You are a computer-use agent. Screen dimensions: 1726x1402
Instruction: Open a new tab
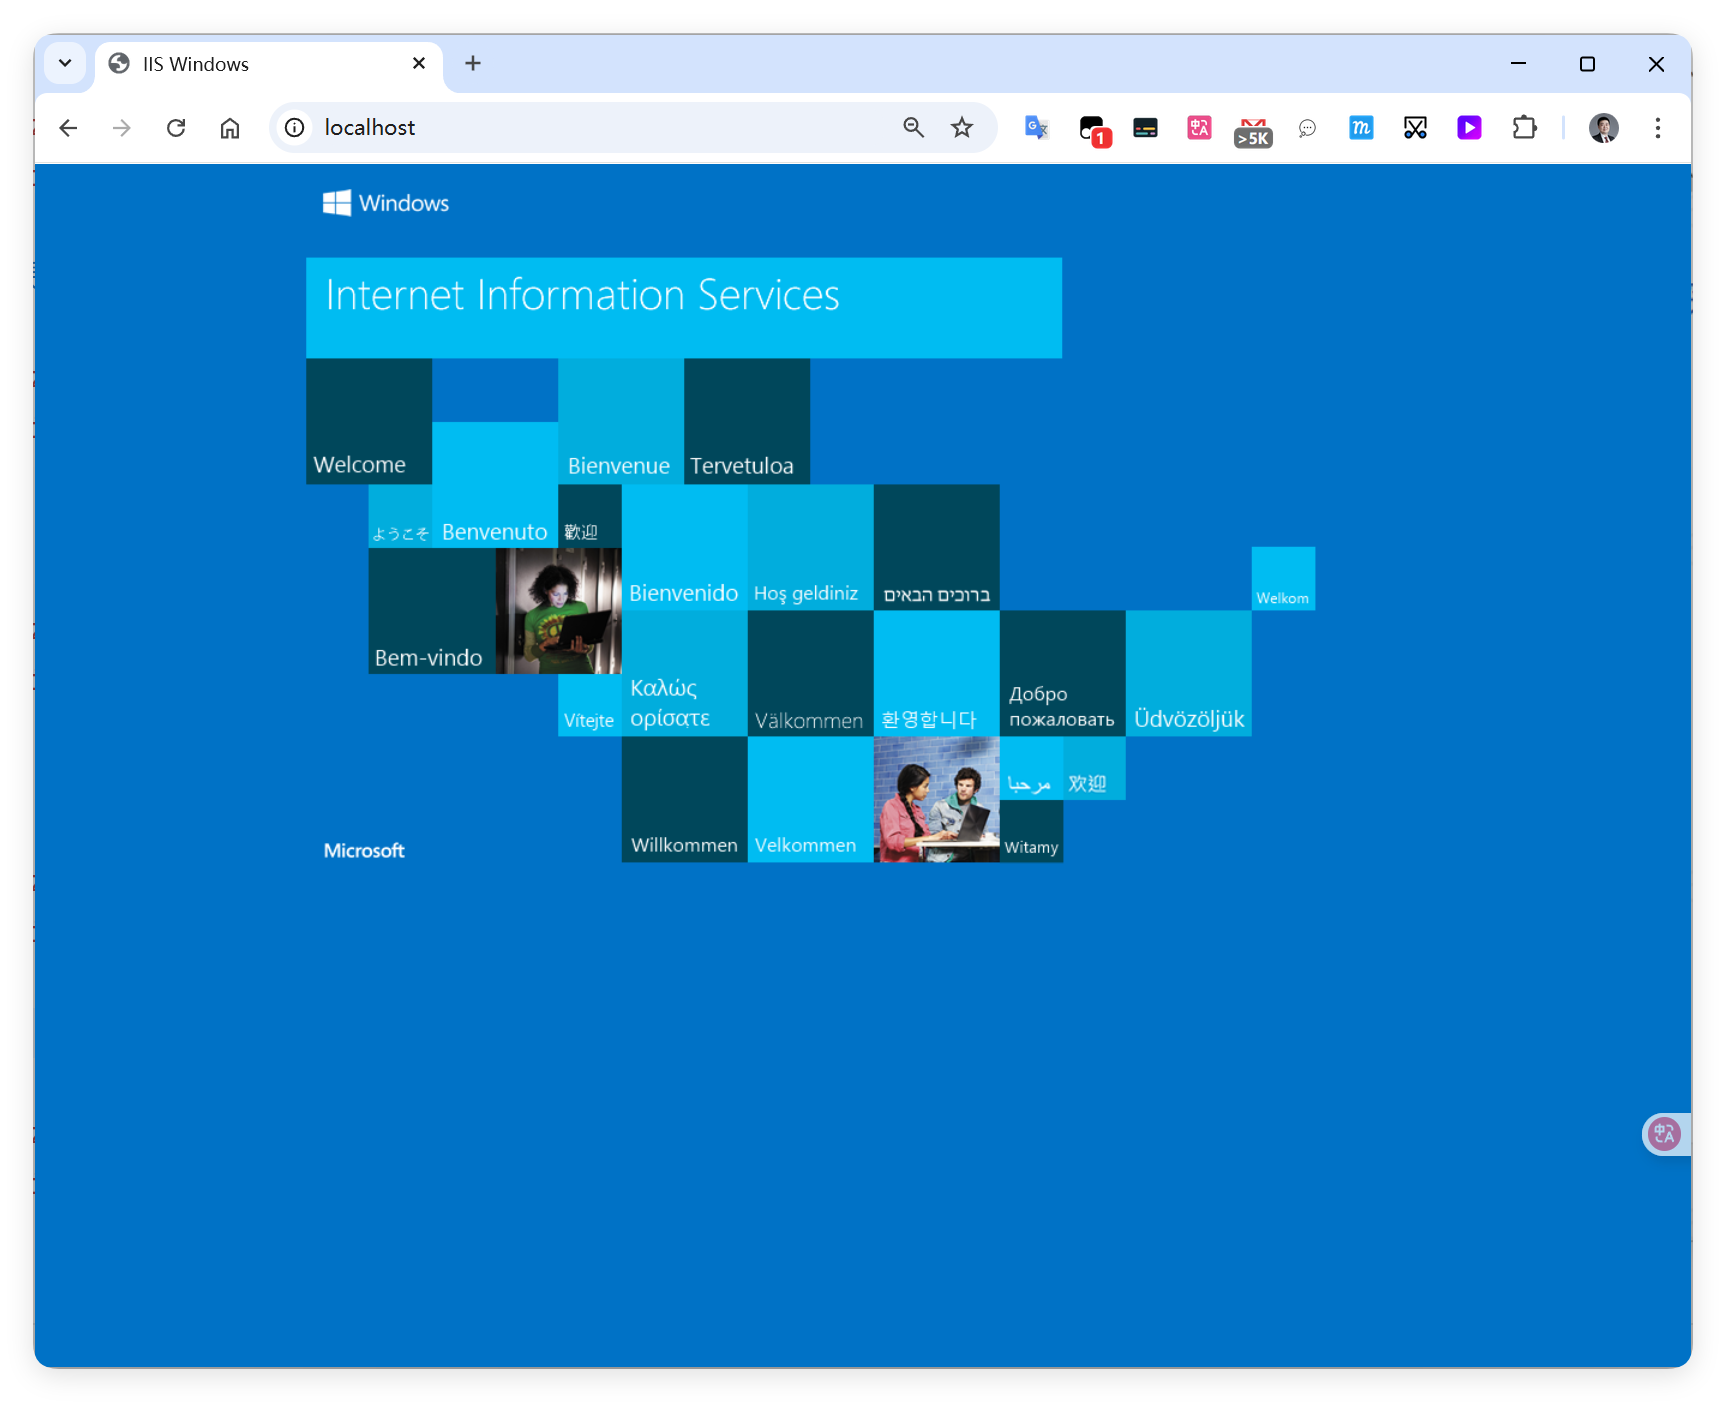click(473, 63)
